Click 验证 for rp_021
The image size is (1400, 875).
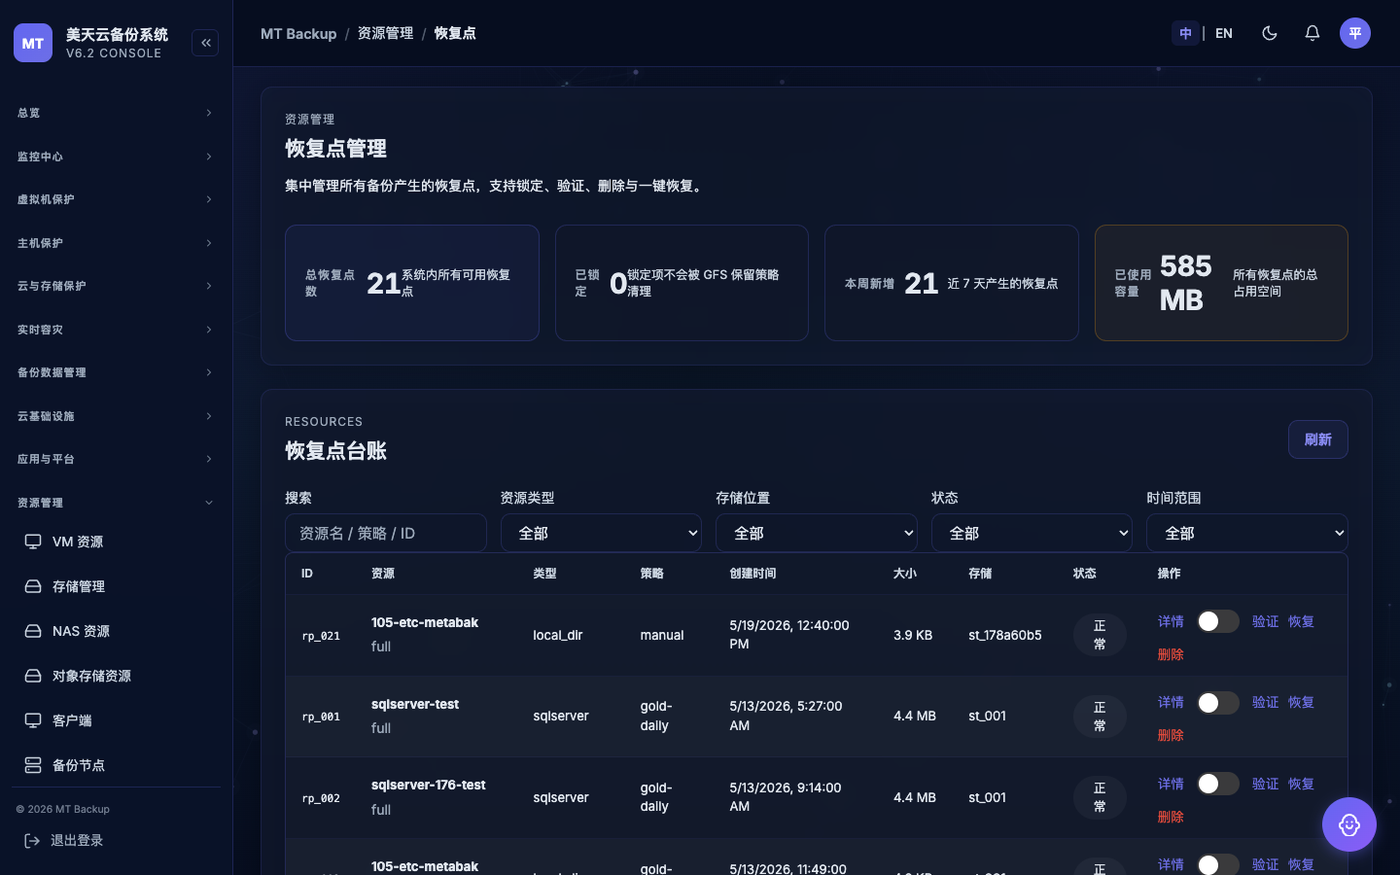click(x=1265, y=621)
